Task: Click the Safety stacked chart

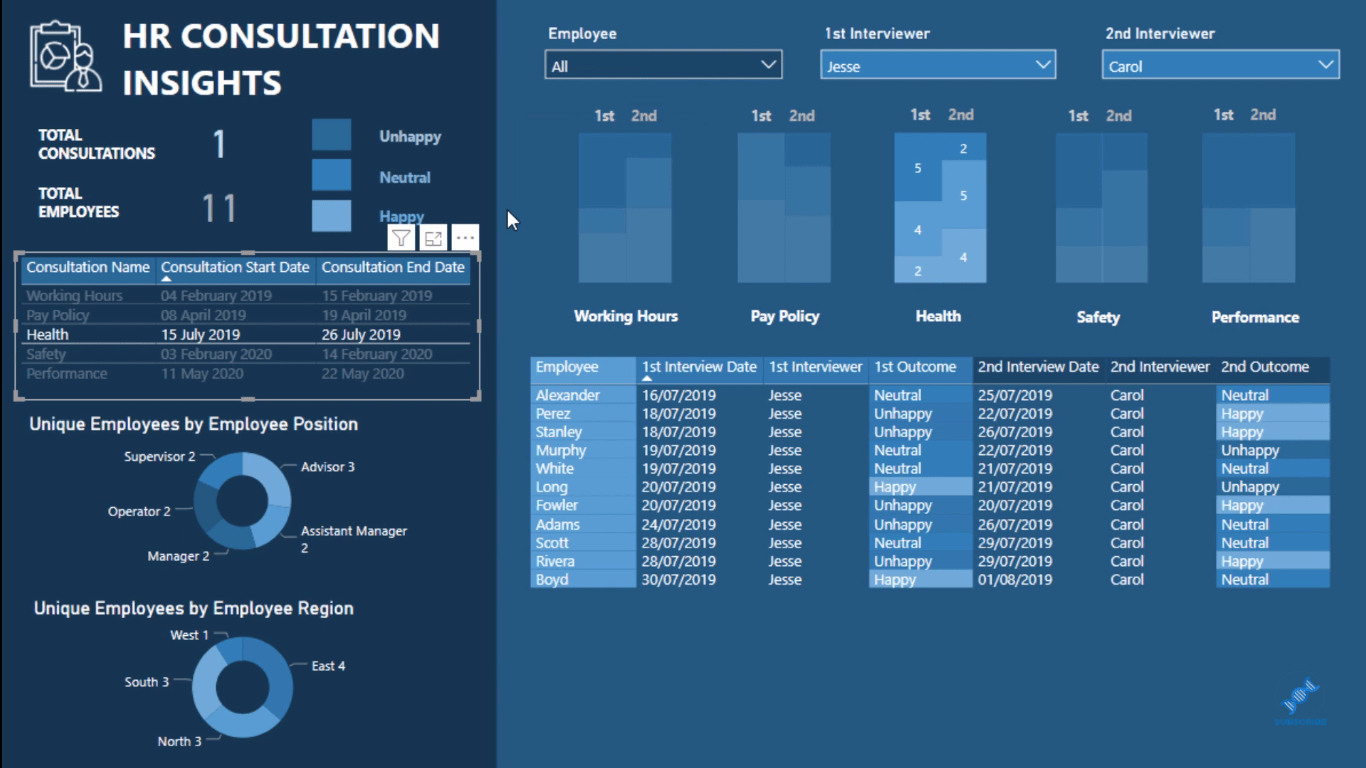Action: point(1101,208)
